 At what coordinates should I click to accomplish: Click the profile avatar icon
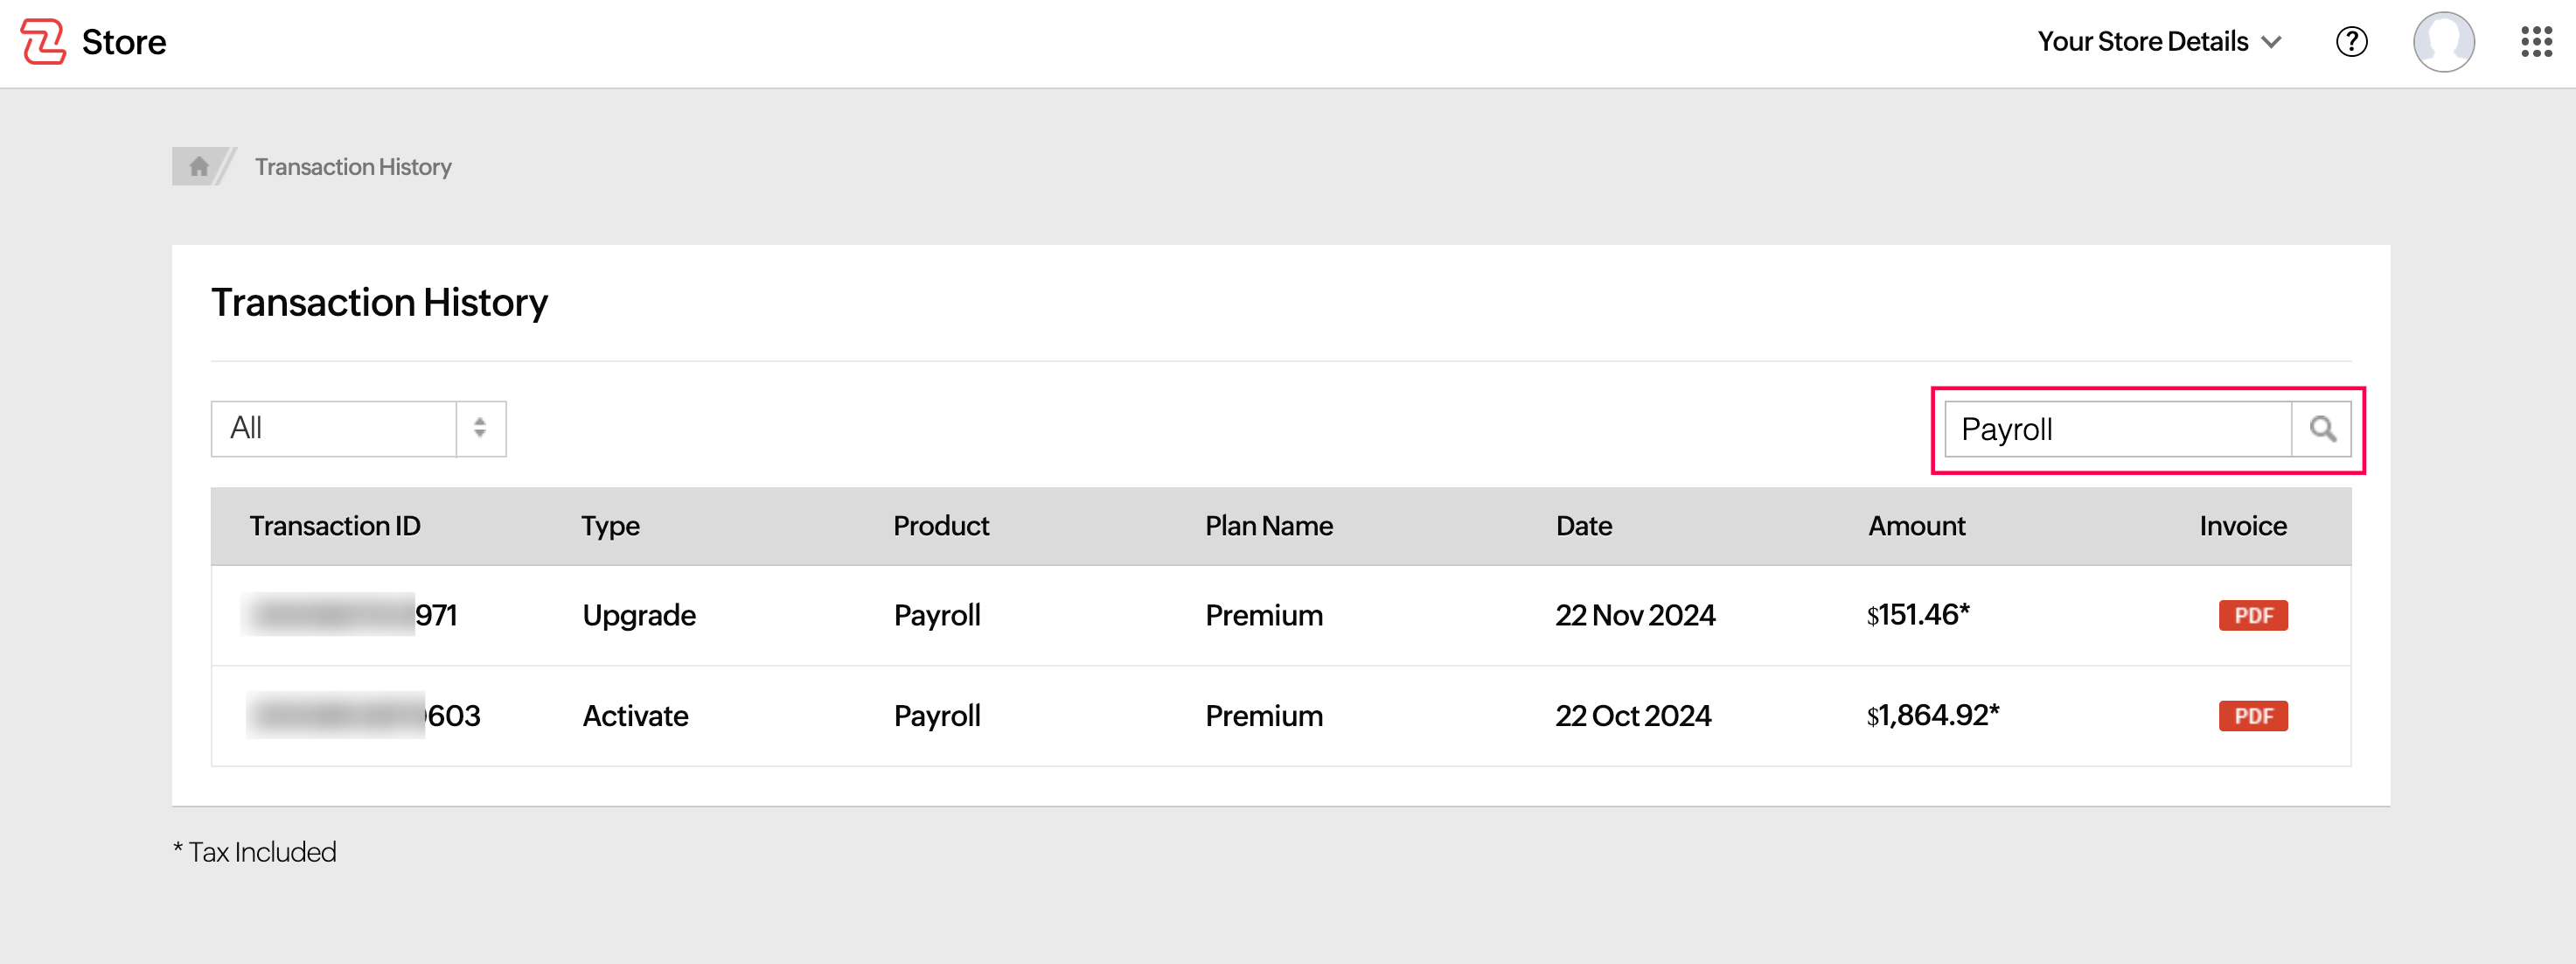tap(2444, 42)
